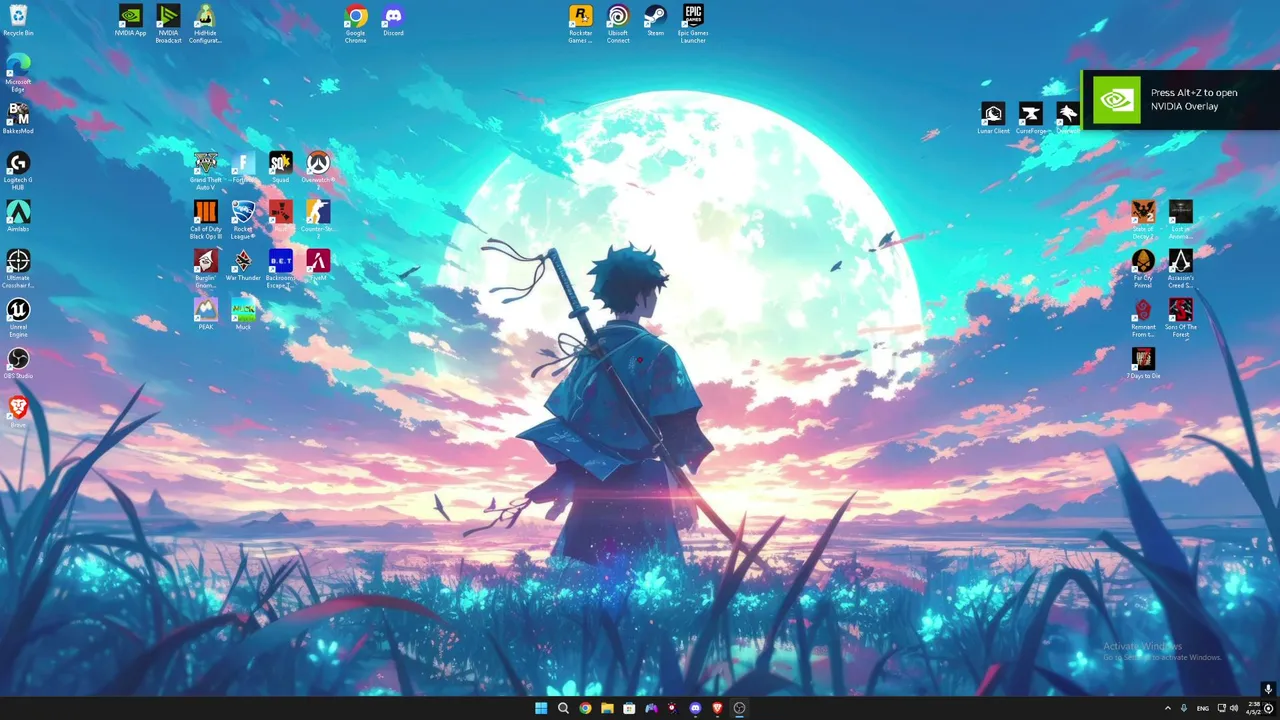
Task: Open Microsoft Store from the taskbar
Action: tap(629, 708)
